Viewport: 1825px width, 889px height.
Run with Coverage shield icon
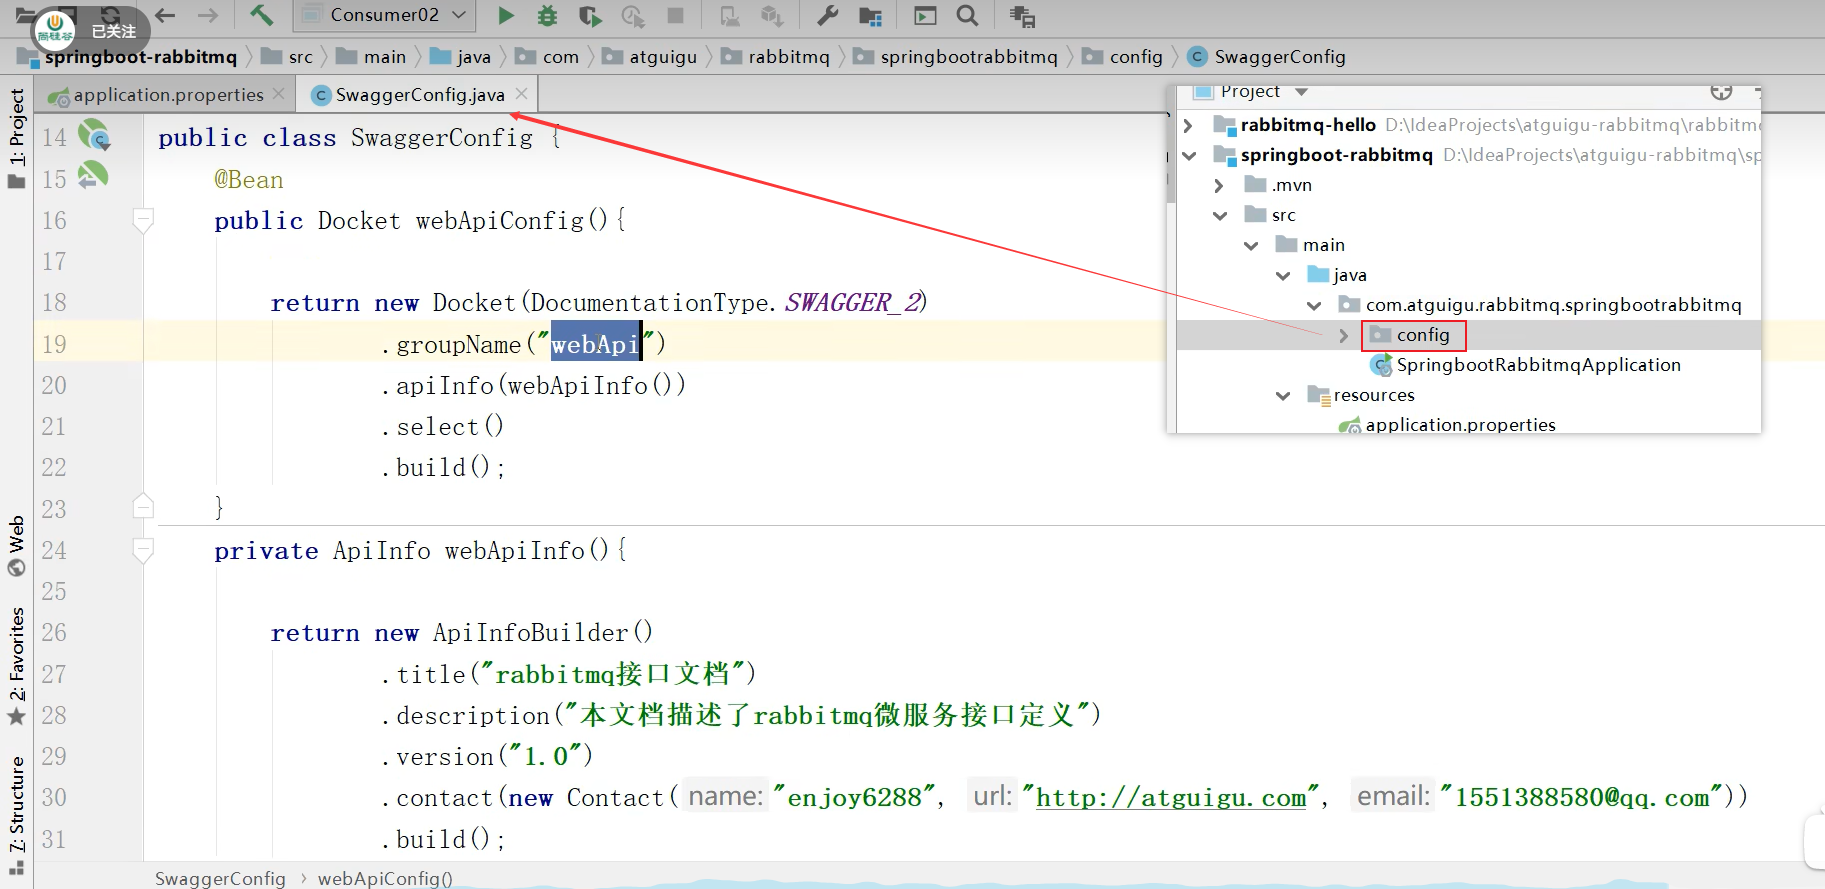590,16
